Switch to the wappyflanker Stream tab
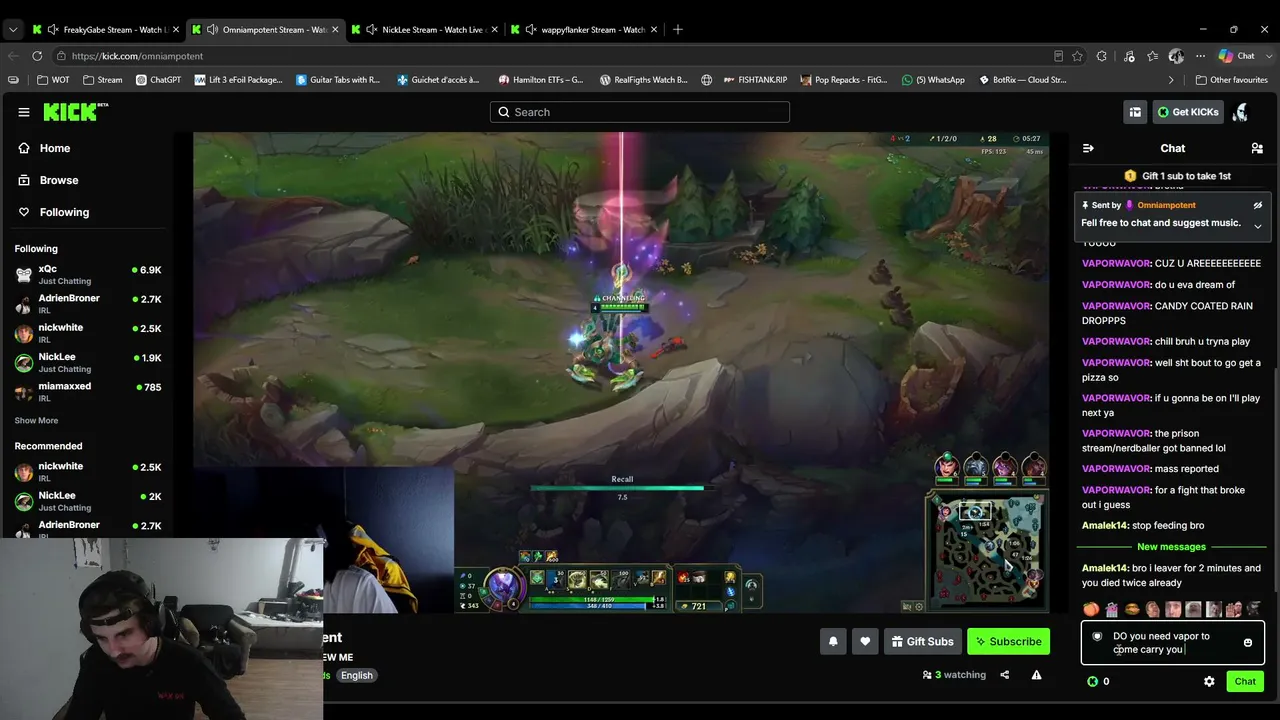 (584, 30)
